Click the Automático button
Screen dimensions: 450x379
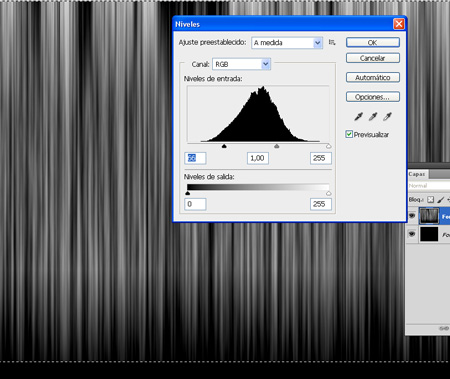tap(373, 77)
